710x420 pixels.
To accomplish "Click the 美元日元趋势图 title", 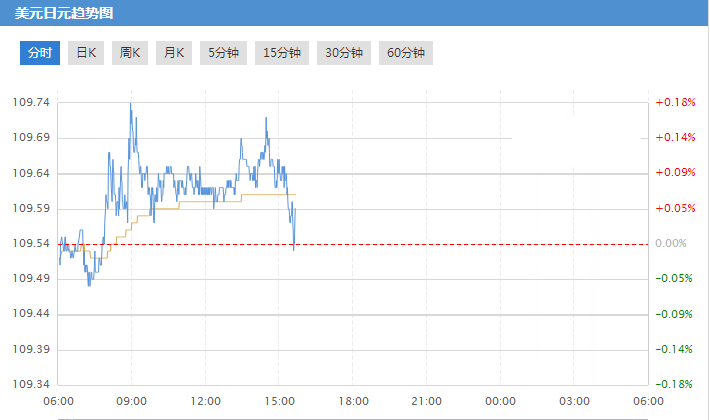I will (64, 12).
